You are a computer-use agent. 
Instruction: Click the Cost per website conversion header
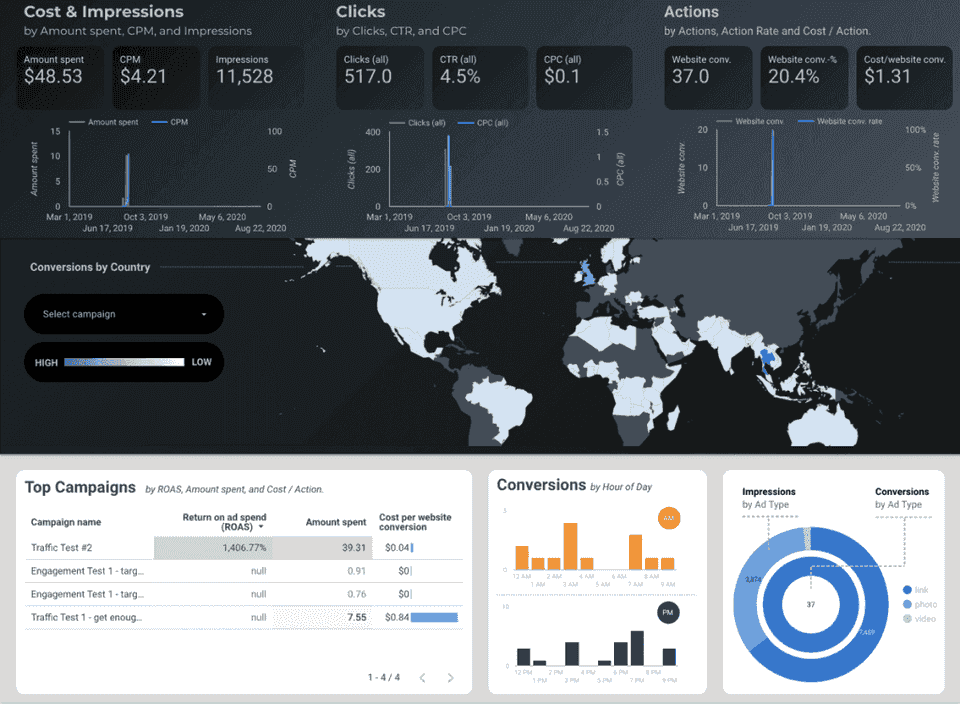coord(415,522)
